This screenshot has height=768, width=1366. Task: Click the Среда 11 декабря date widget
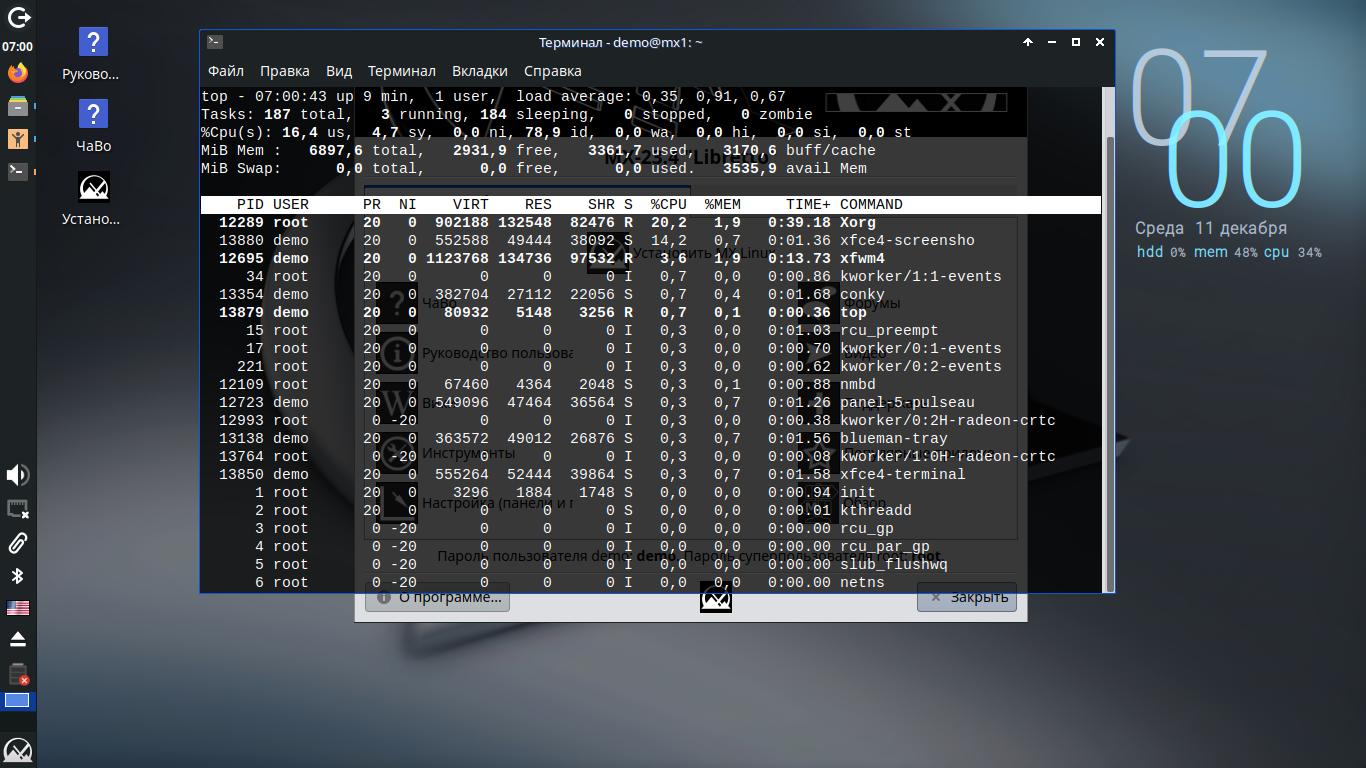[1211, 228]
